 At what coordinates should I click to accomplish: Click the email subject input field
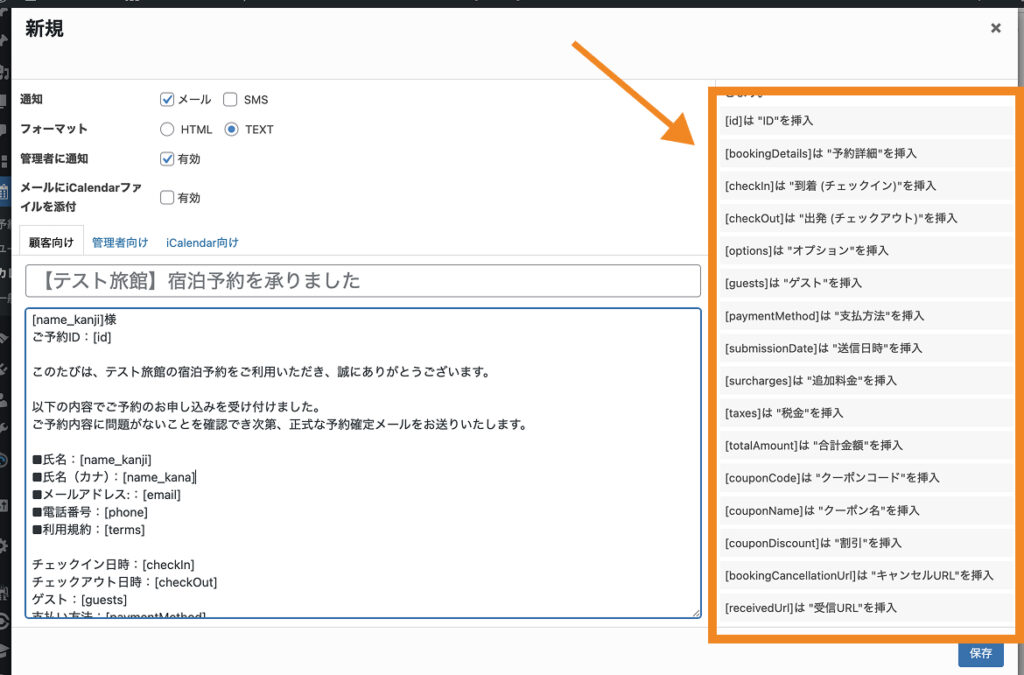(x=362, y=281)
